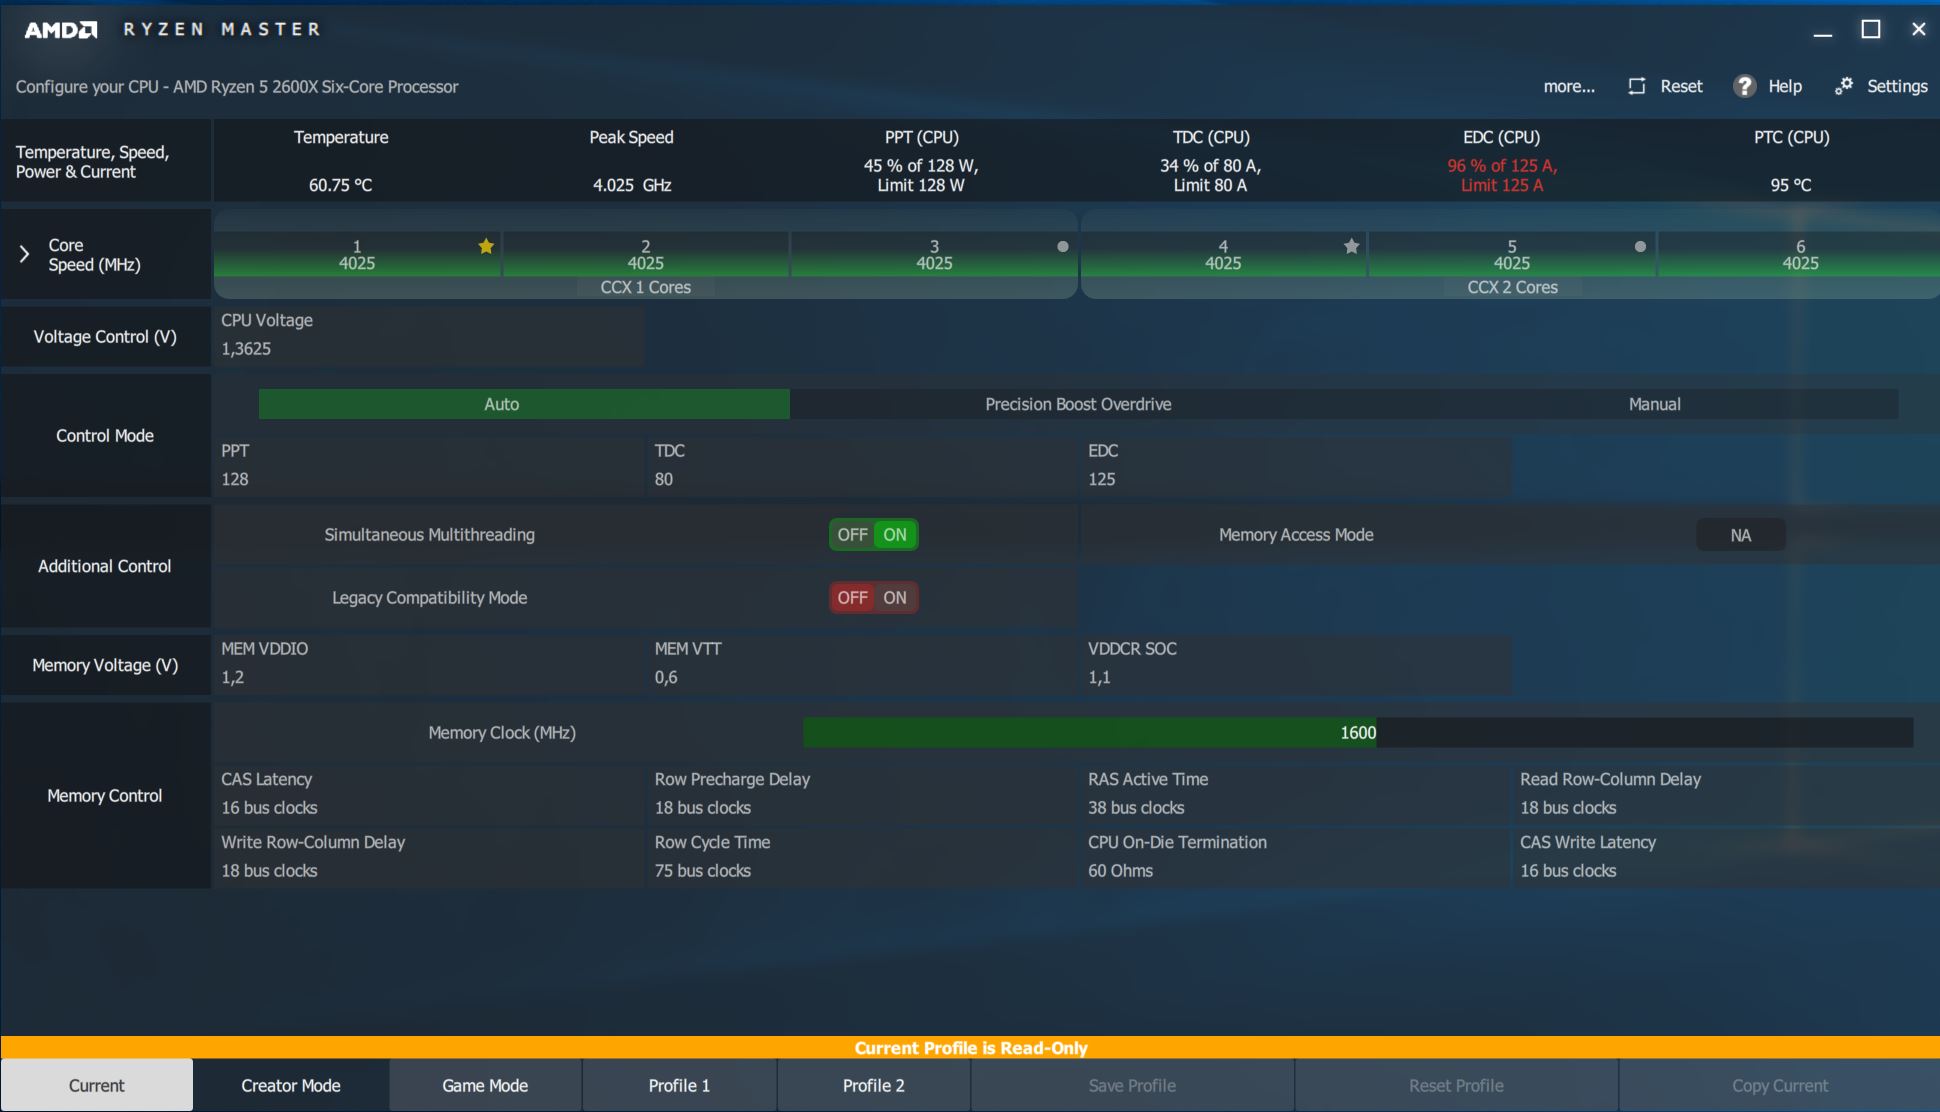Click the gray star on core 4
Viewport: 1940px width, 1112px height.
coord(1351,246)
